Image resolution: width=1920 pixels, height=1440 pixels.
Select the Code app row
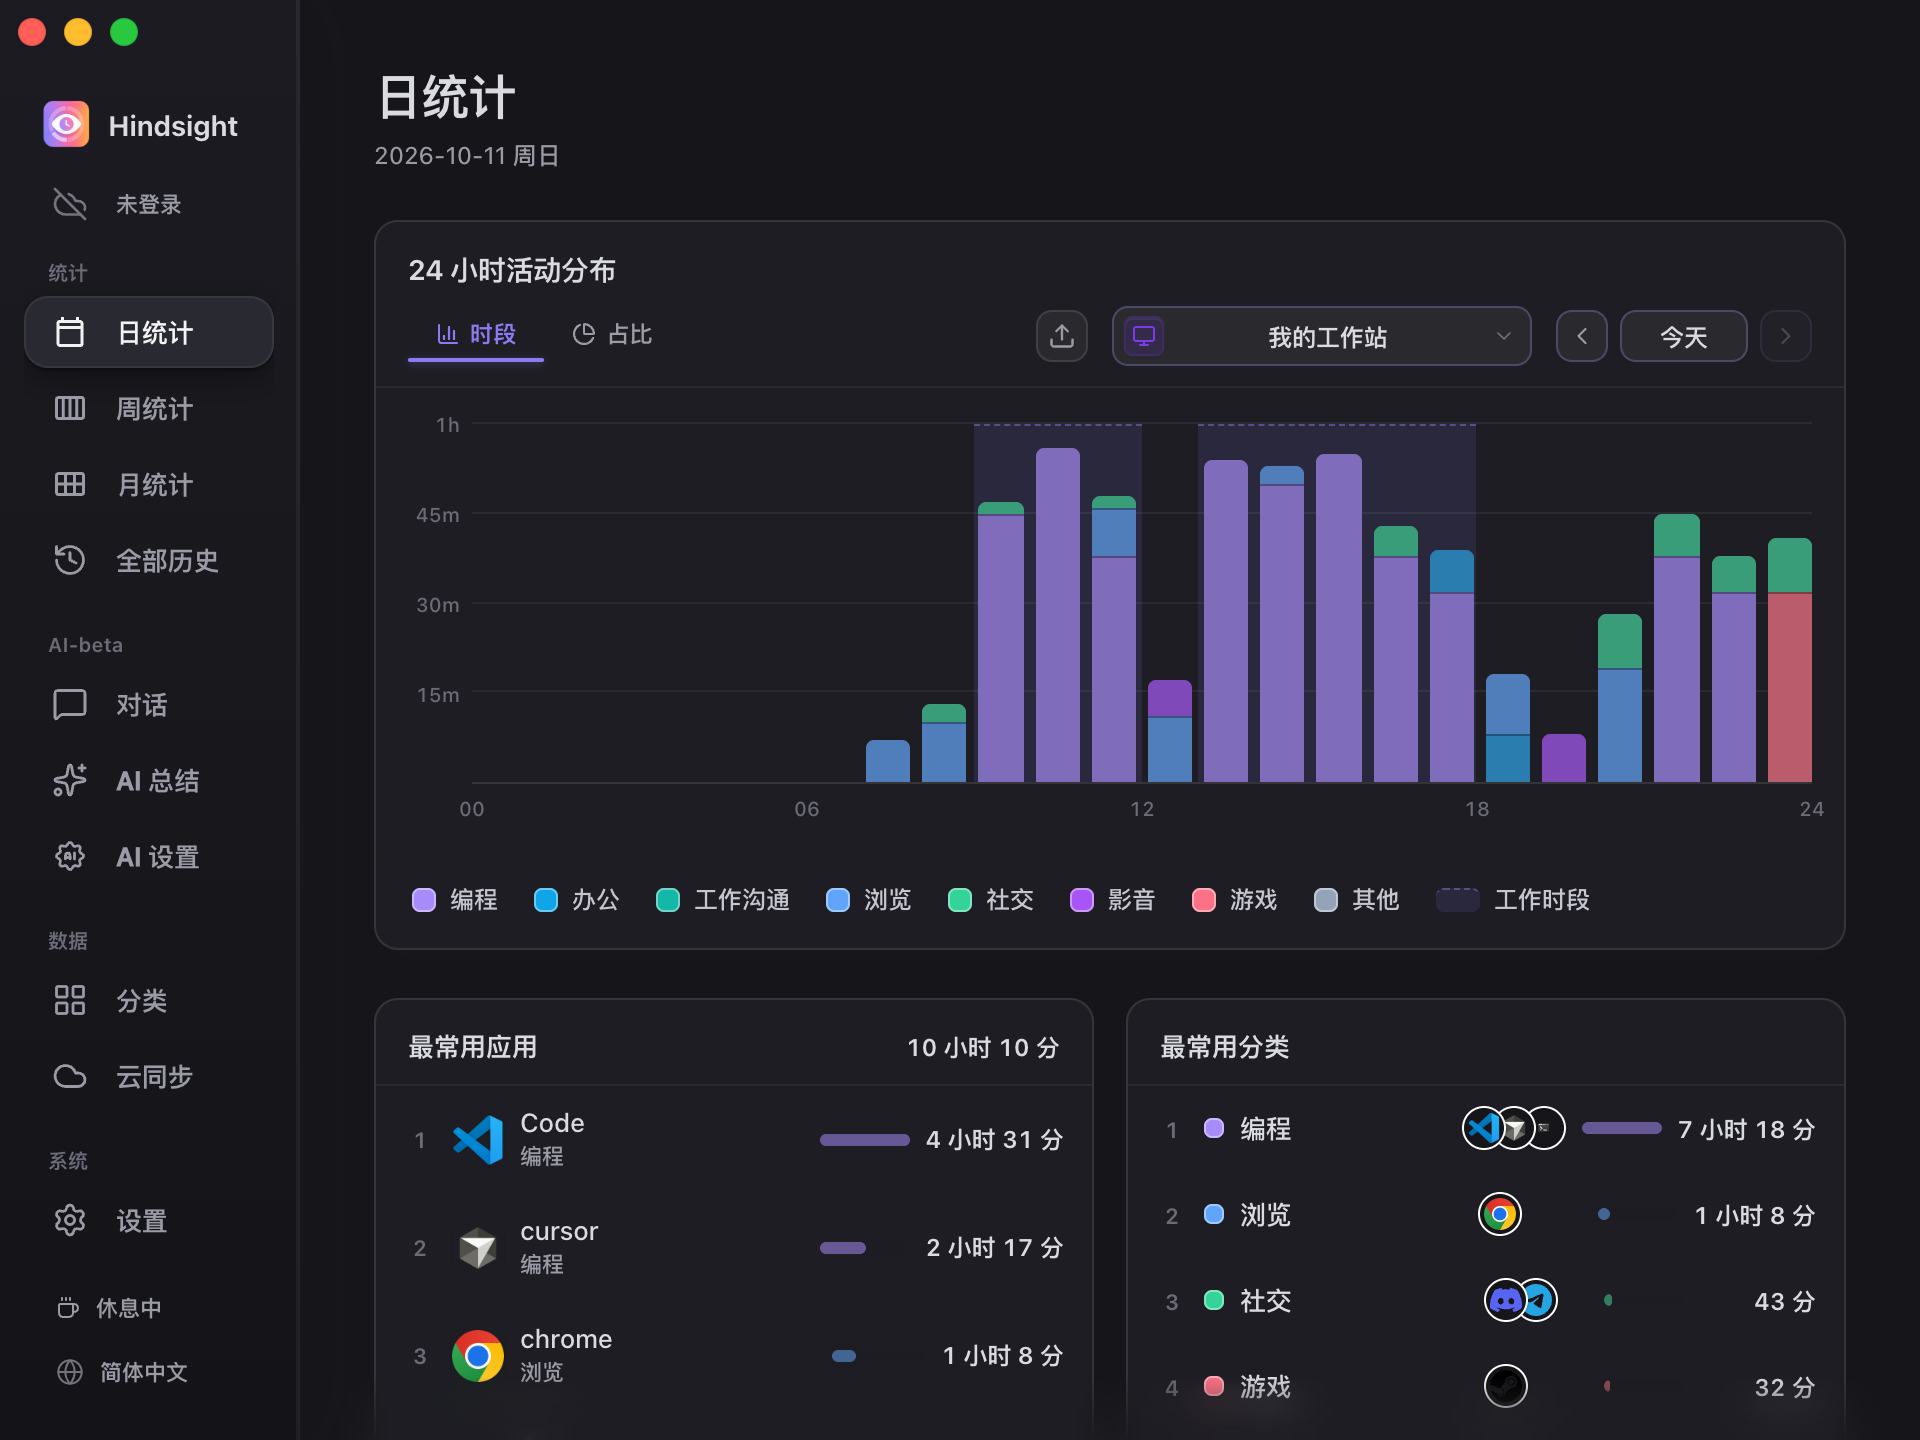tap(734, 1140)
